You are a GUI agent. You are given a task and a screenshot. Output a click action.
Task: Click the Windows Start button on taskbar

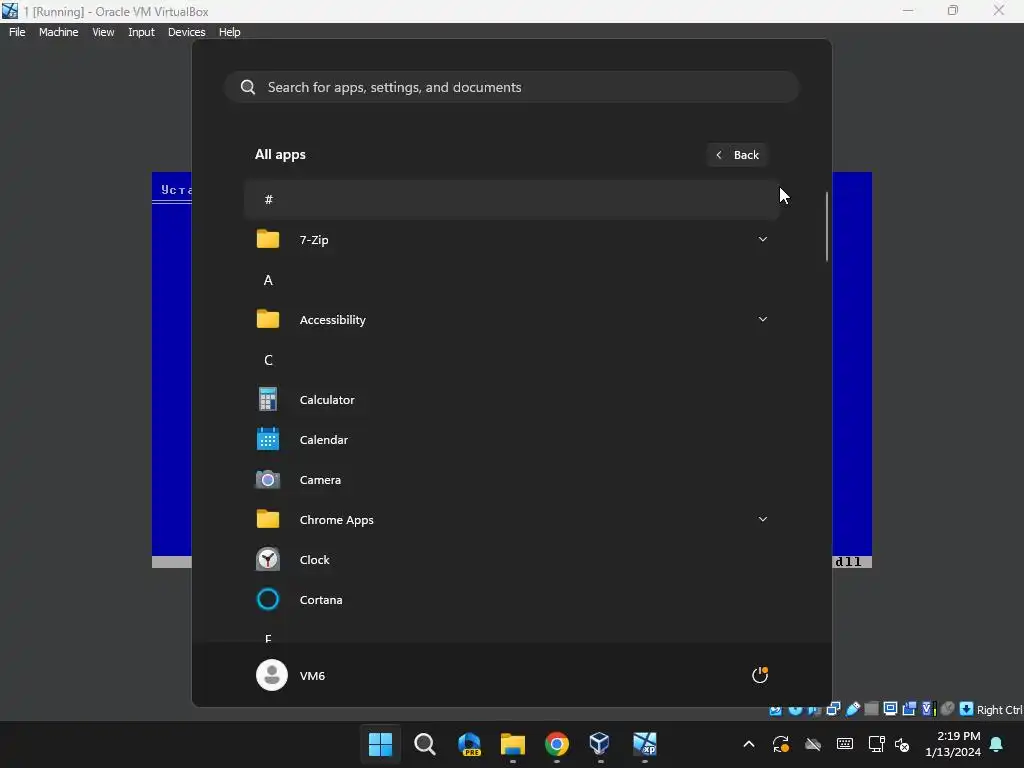[380, 744]
